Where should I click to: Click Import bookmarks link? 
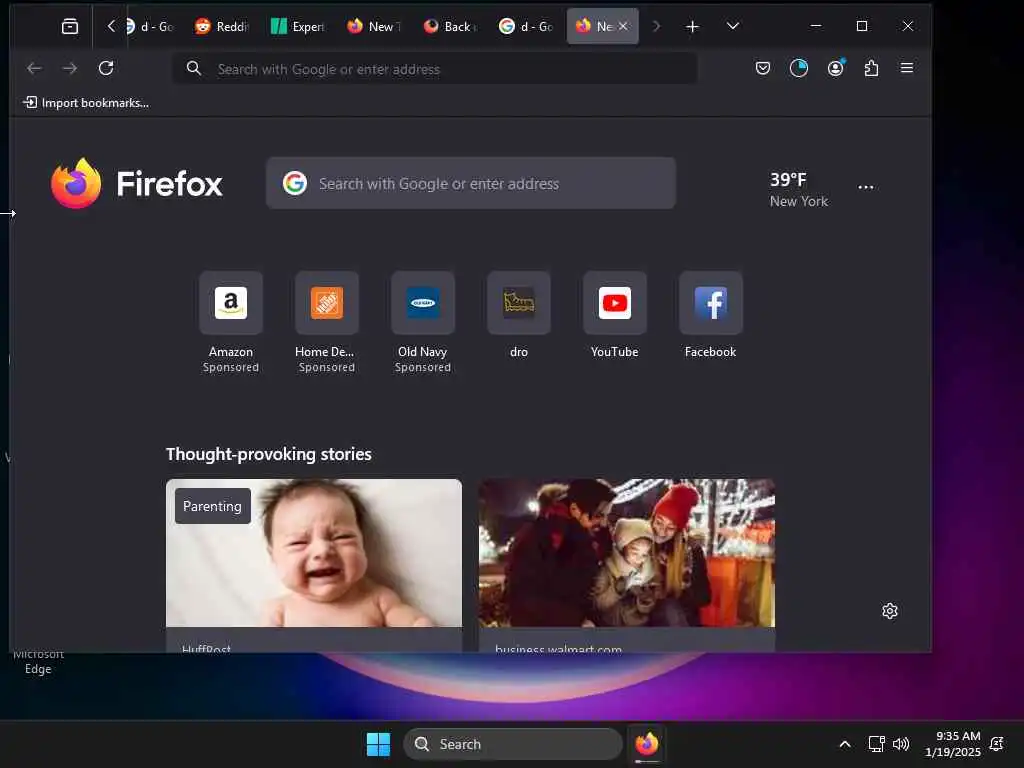86,103
